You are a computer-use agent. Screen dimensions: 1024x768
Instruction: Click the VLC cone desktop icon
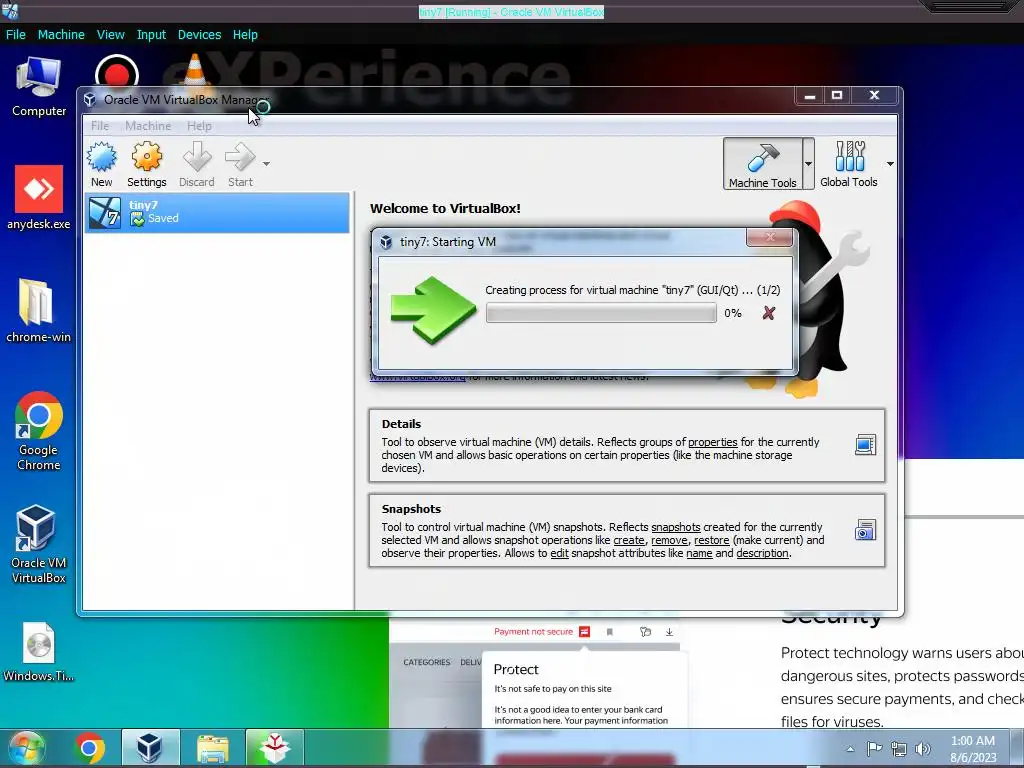[x=194, y=70]
